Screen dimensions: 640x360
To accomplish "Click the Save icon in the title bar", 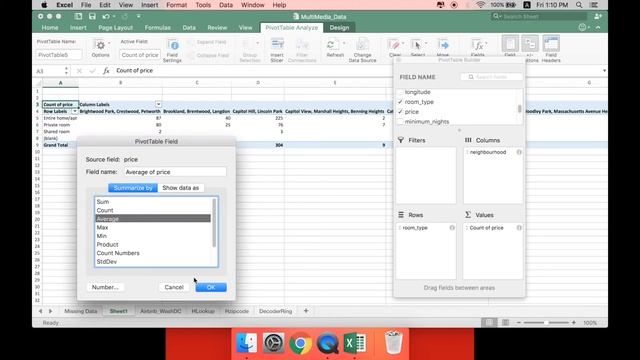I will click(92, 16).
